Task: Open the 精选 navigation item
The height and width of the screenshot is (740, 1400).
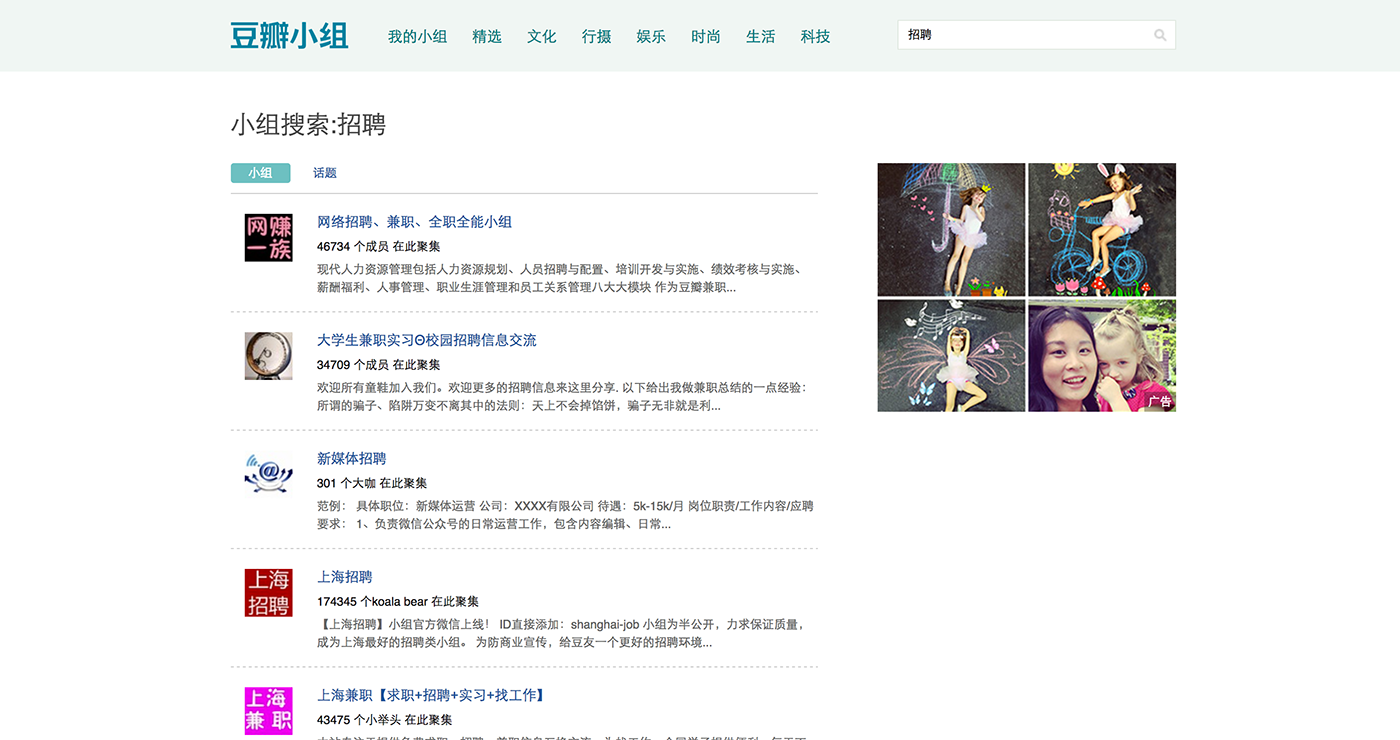Action: pos(487,36)
